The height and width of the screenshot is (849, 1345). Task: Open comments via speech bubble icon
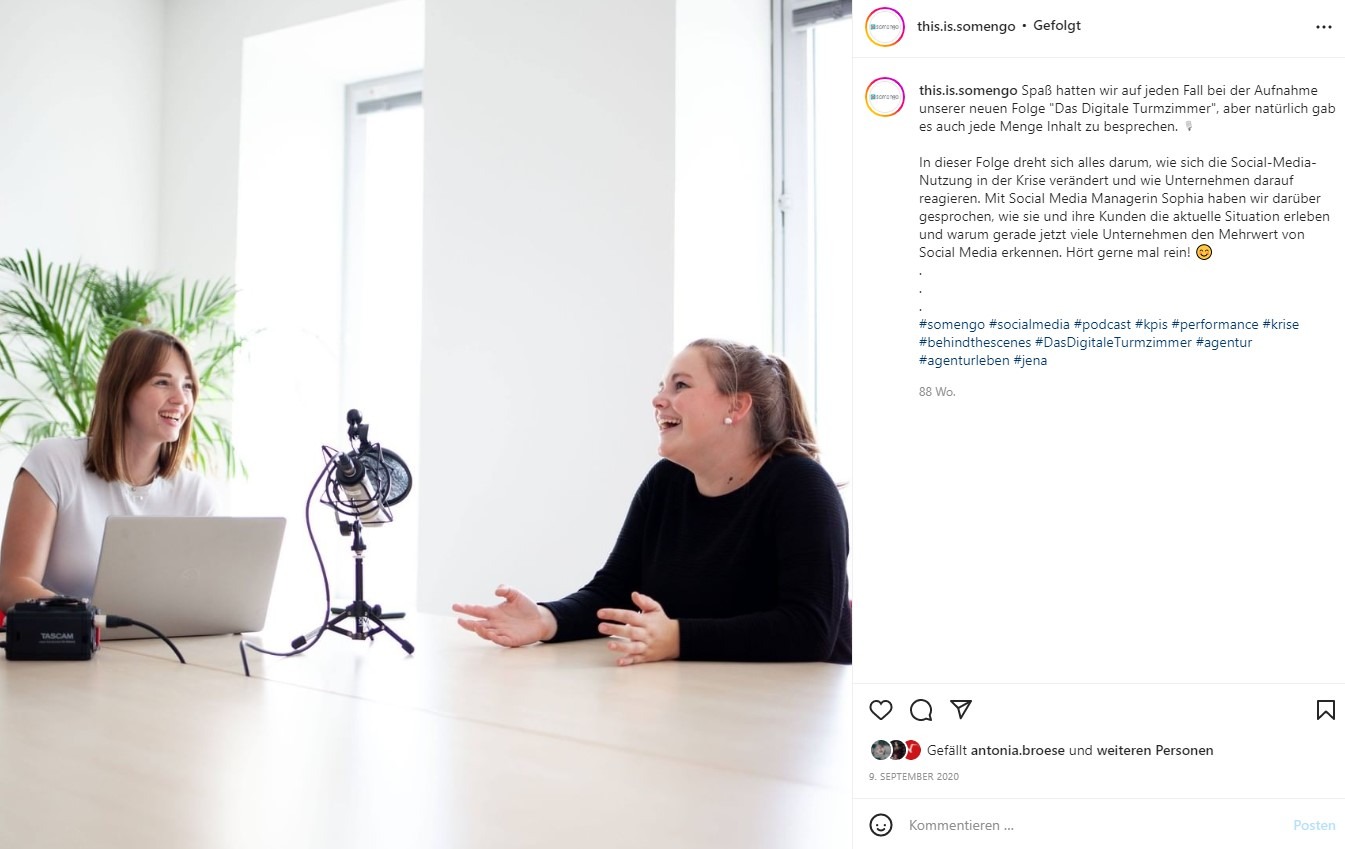921,710
